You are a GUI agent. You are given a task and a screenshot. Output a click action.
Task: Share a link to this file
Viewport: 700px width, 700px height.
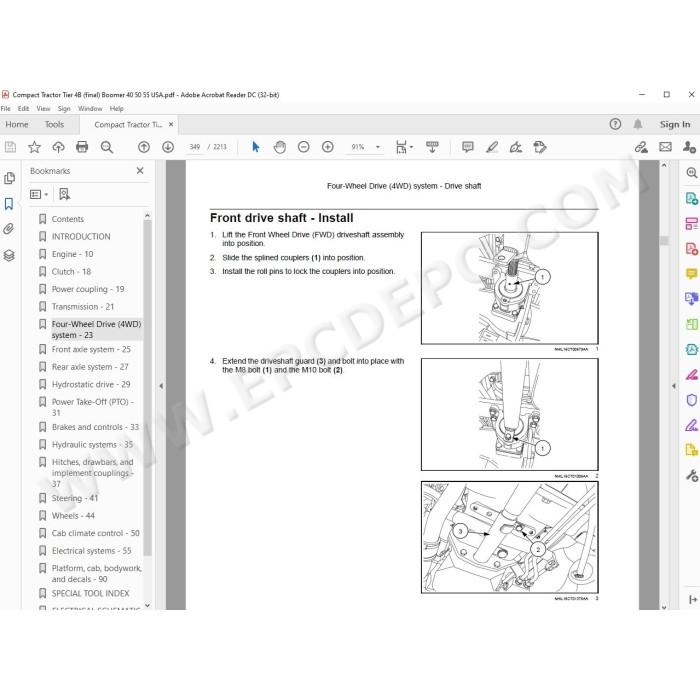[642, 147]
